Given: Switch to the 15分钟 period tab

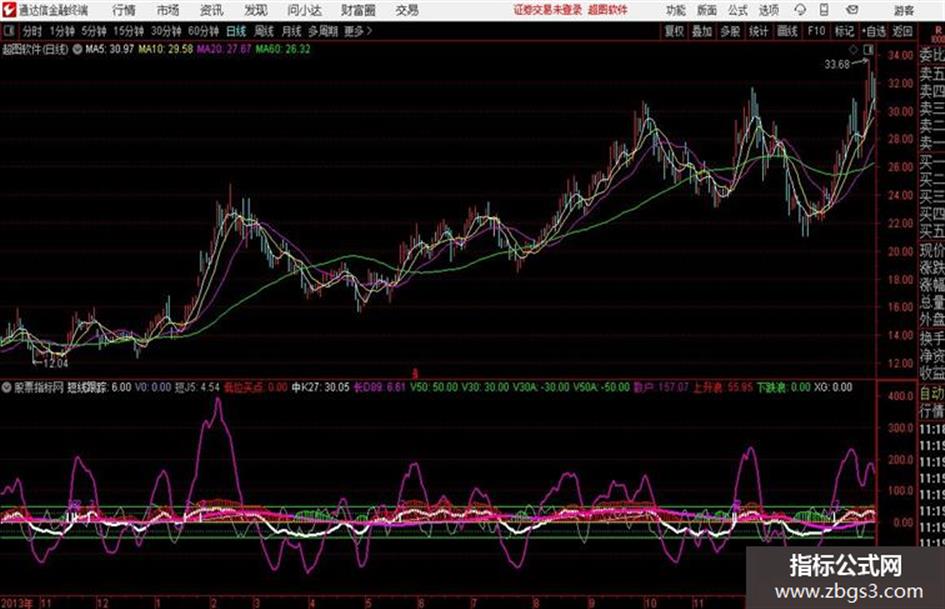Looking at the screenshot, I should coord(128,31).
